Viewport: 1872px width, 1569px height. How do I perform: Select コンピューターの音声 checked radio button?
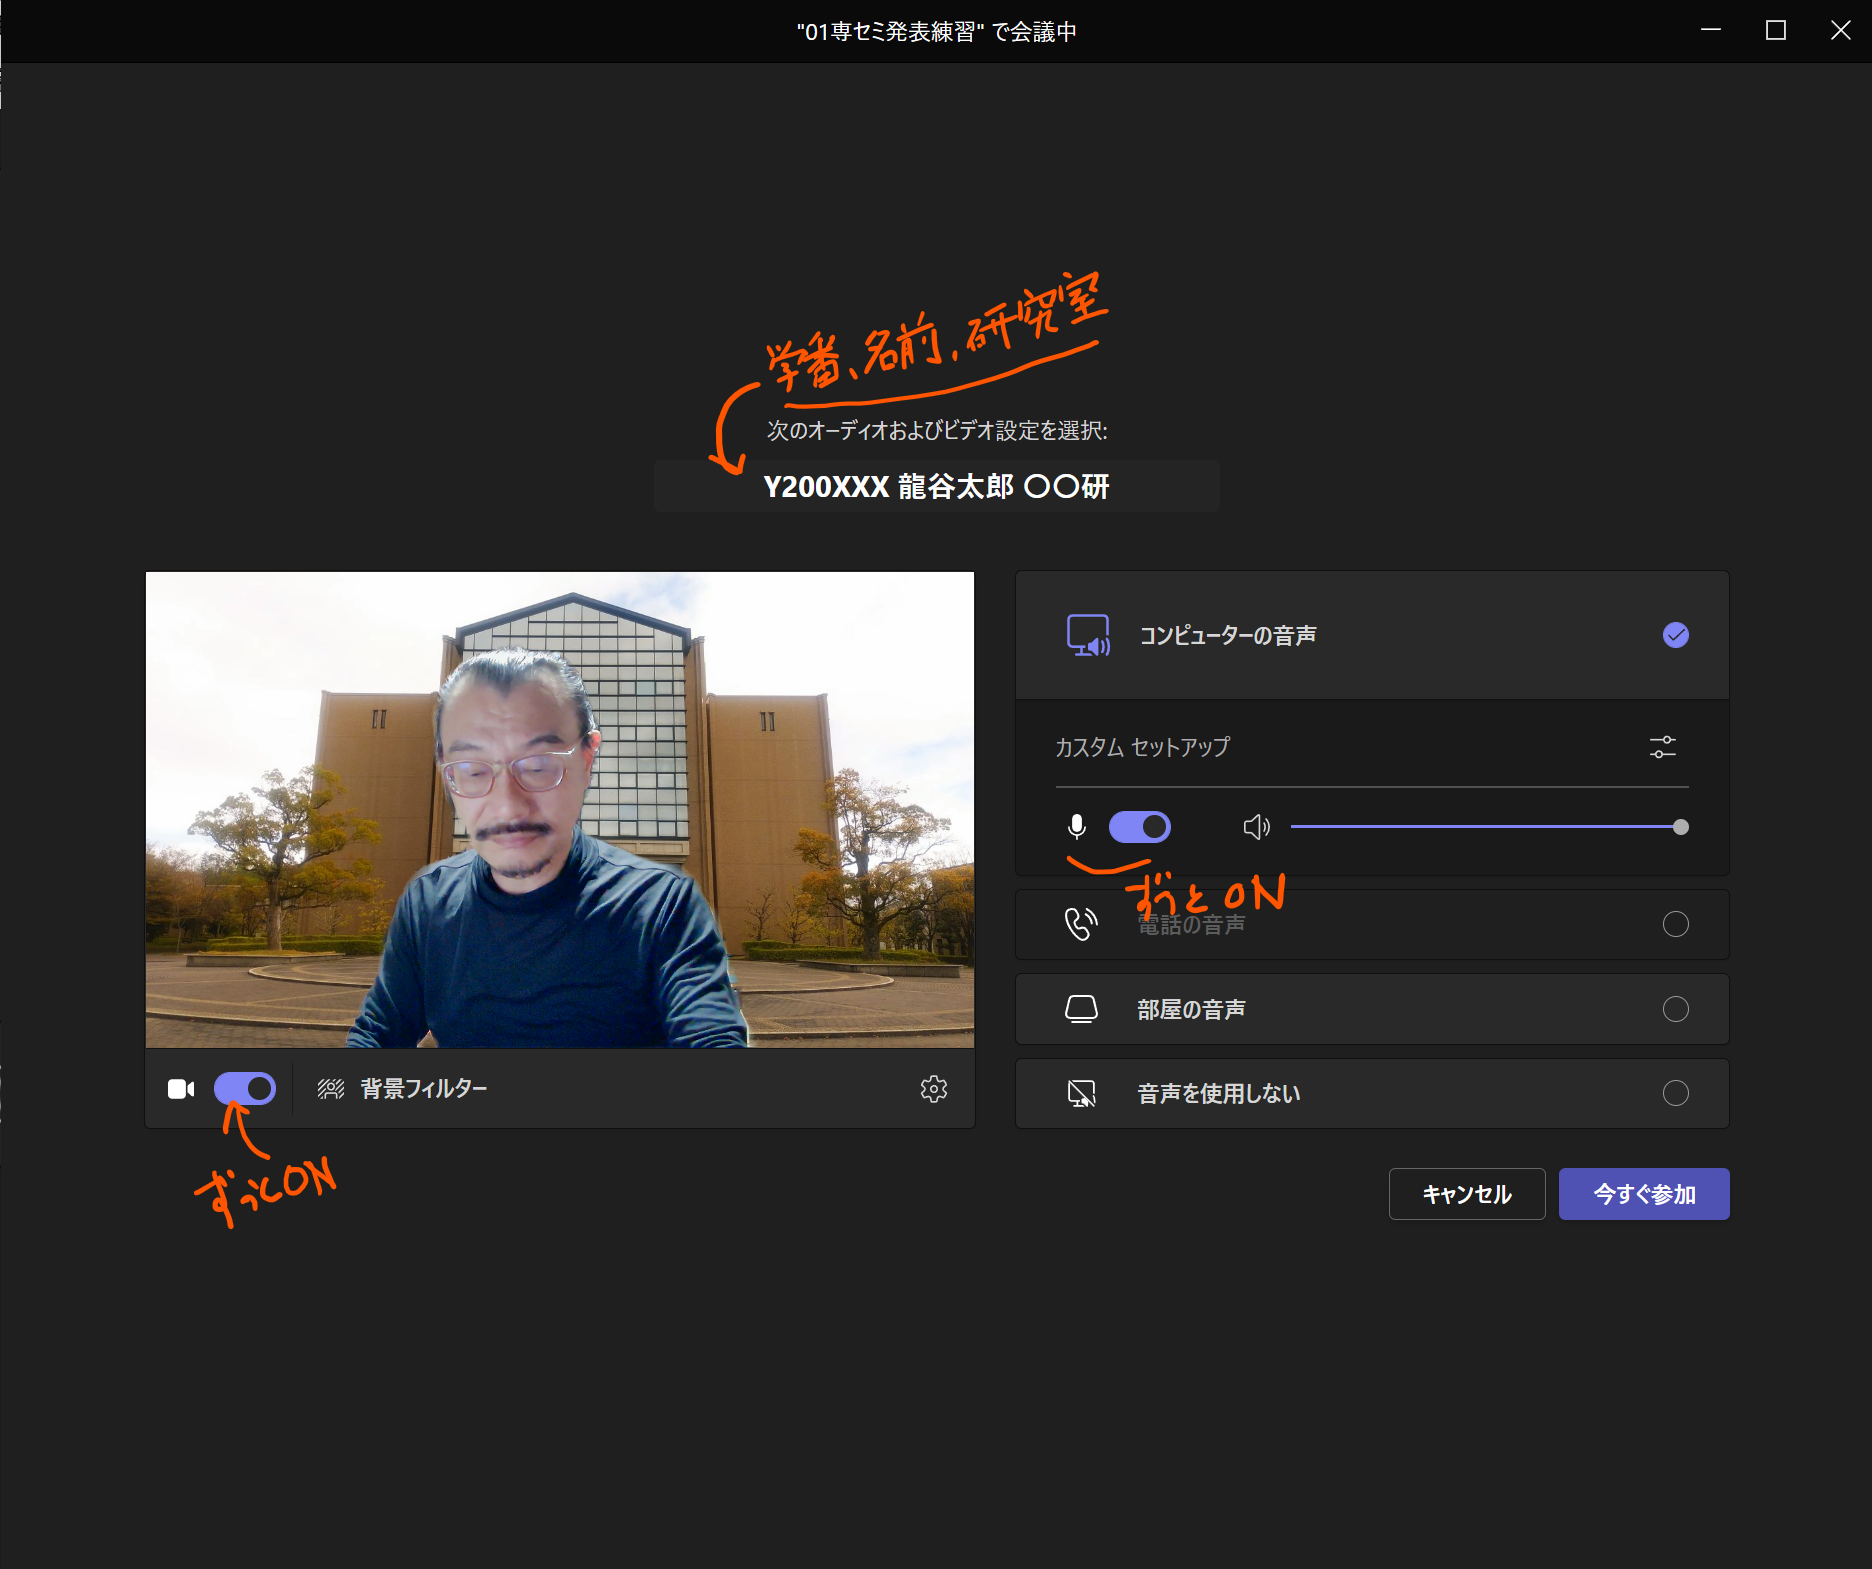coord(1676,635)
